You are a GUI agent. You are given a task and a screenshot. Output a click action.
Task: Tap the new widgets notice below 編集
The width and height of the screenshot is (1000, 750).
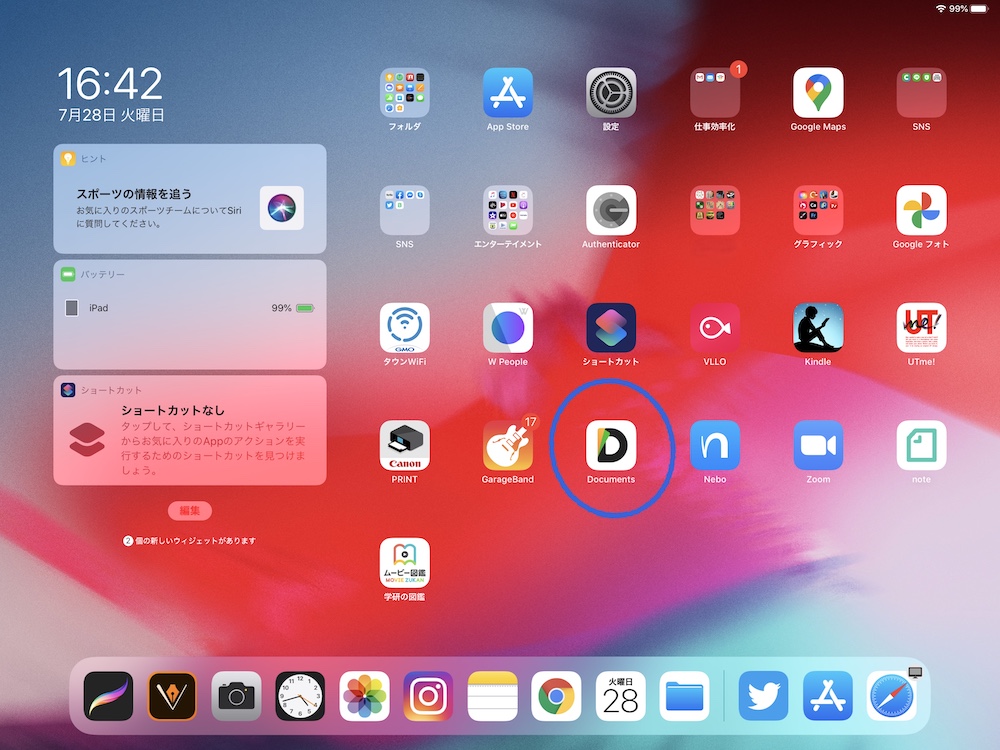click(189, 541)
